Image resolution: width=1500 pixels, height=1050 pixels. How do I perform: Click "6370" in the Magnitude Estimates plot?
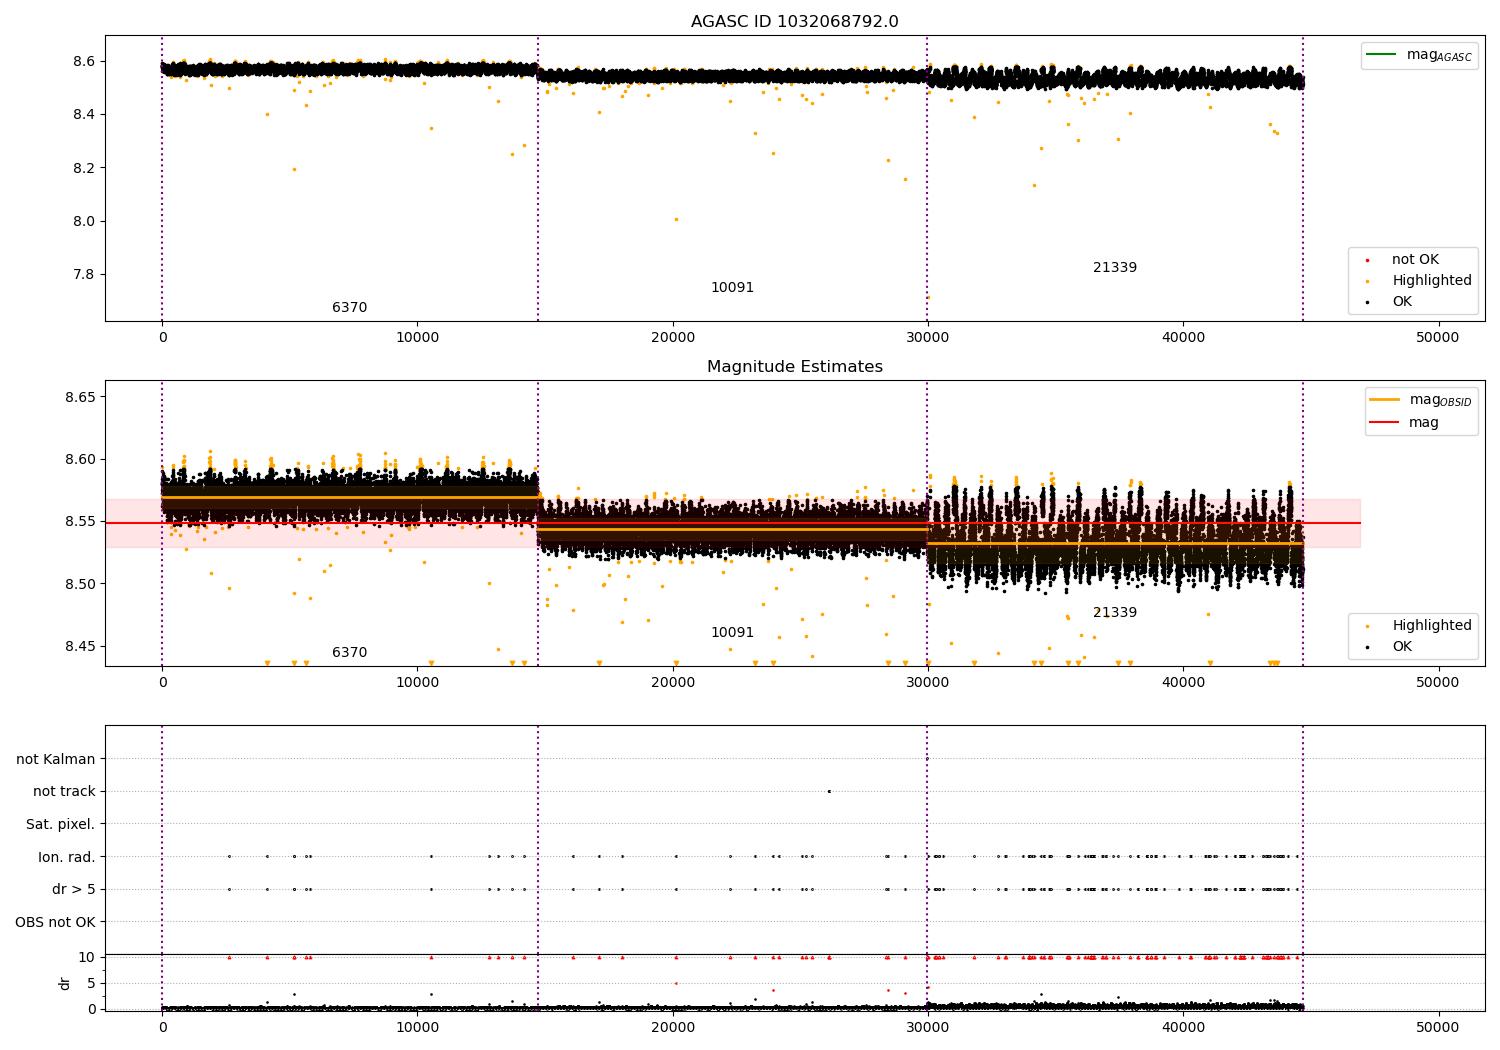tap(349, 653)
